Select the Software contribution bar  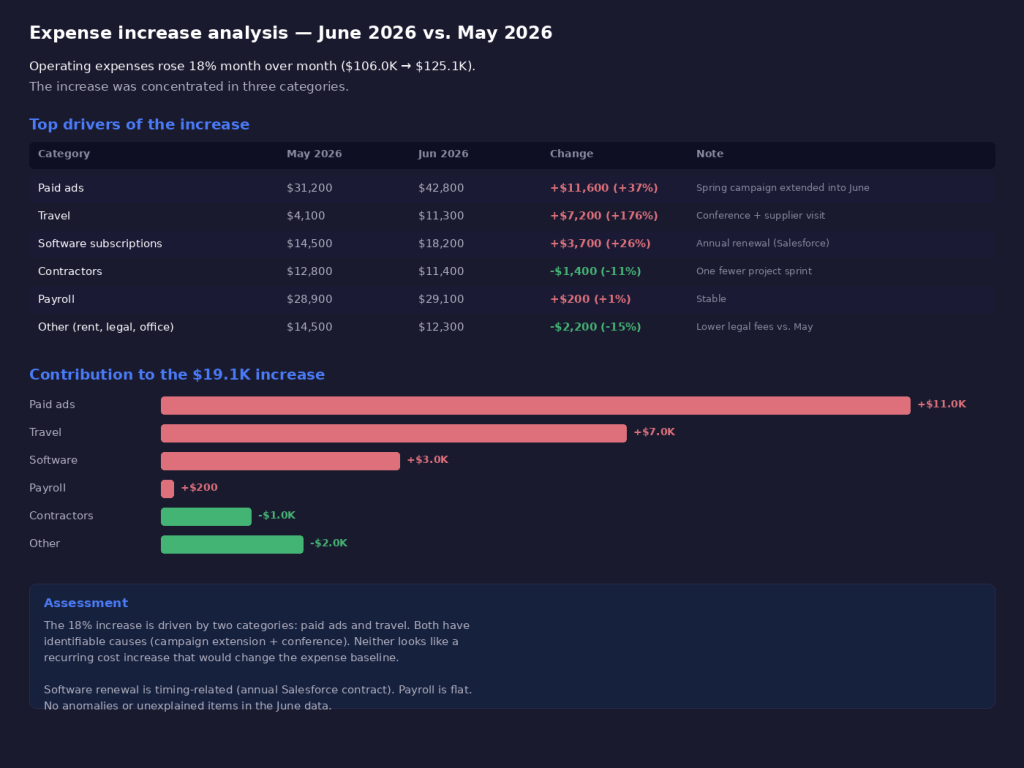280,460
